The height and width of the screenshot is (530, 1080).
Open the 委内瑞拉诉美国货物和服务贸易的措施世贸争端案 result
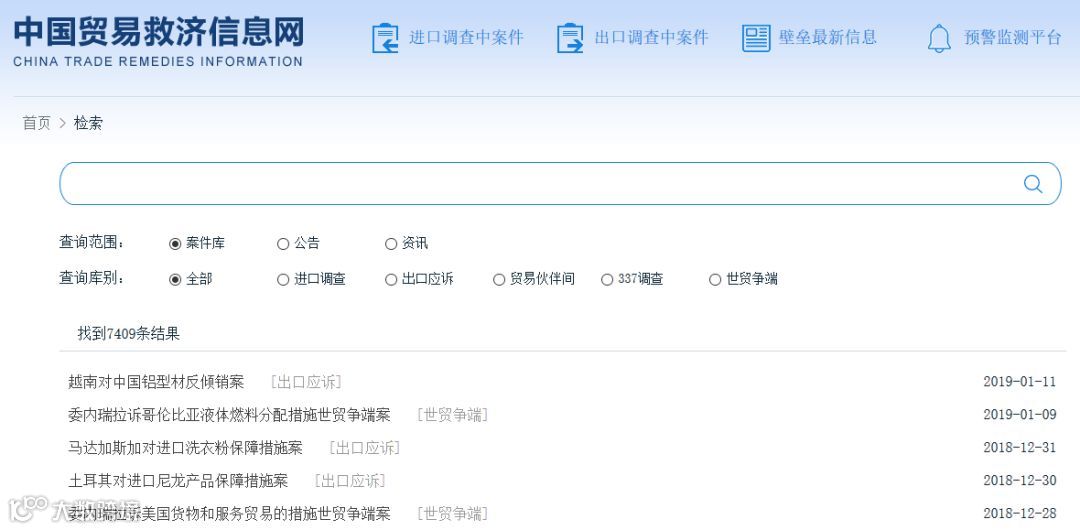(229, 514)
